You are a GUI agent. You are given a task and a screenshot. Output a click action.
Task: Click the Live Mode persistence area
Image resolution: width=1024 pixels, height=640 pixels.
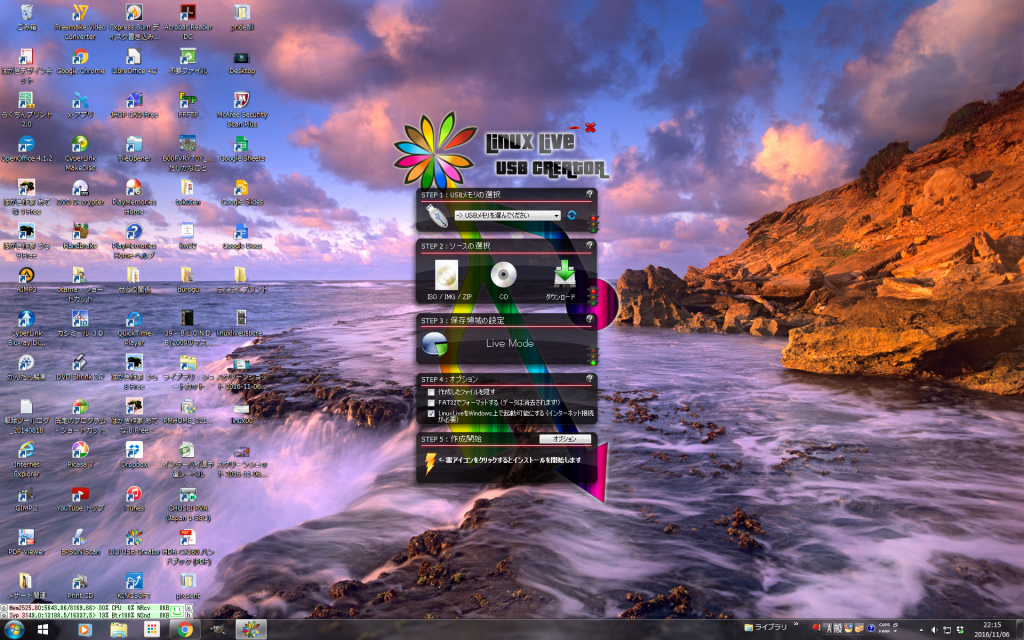(509, 343)
